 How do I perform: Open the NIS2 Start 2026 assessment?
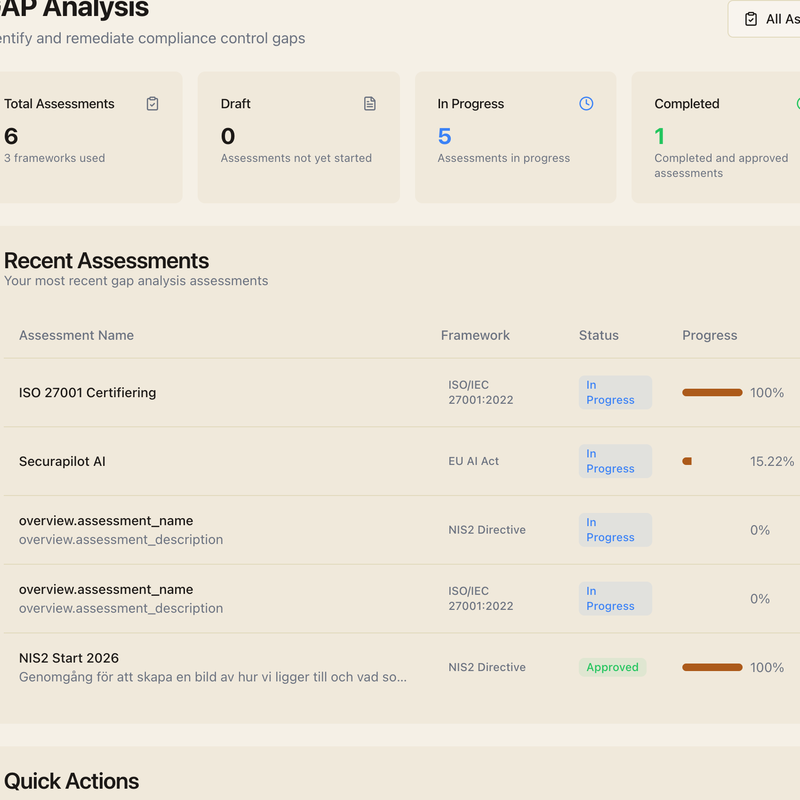coord(69,658)
